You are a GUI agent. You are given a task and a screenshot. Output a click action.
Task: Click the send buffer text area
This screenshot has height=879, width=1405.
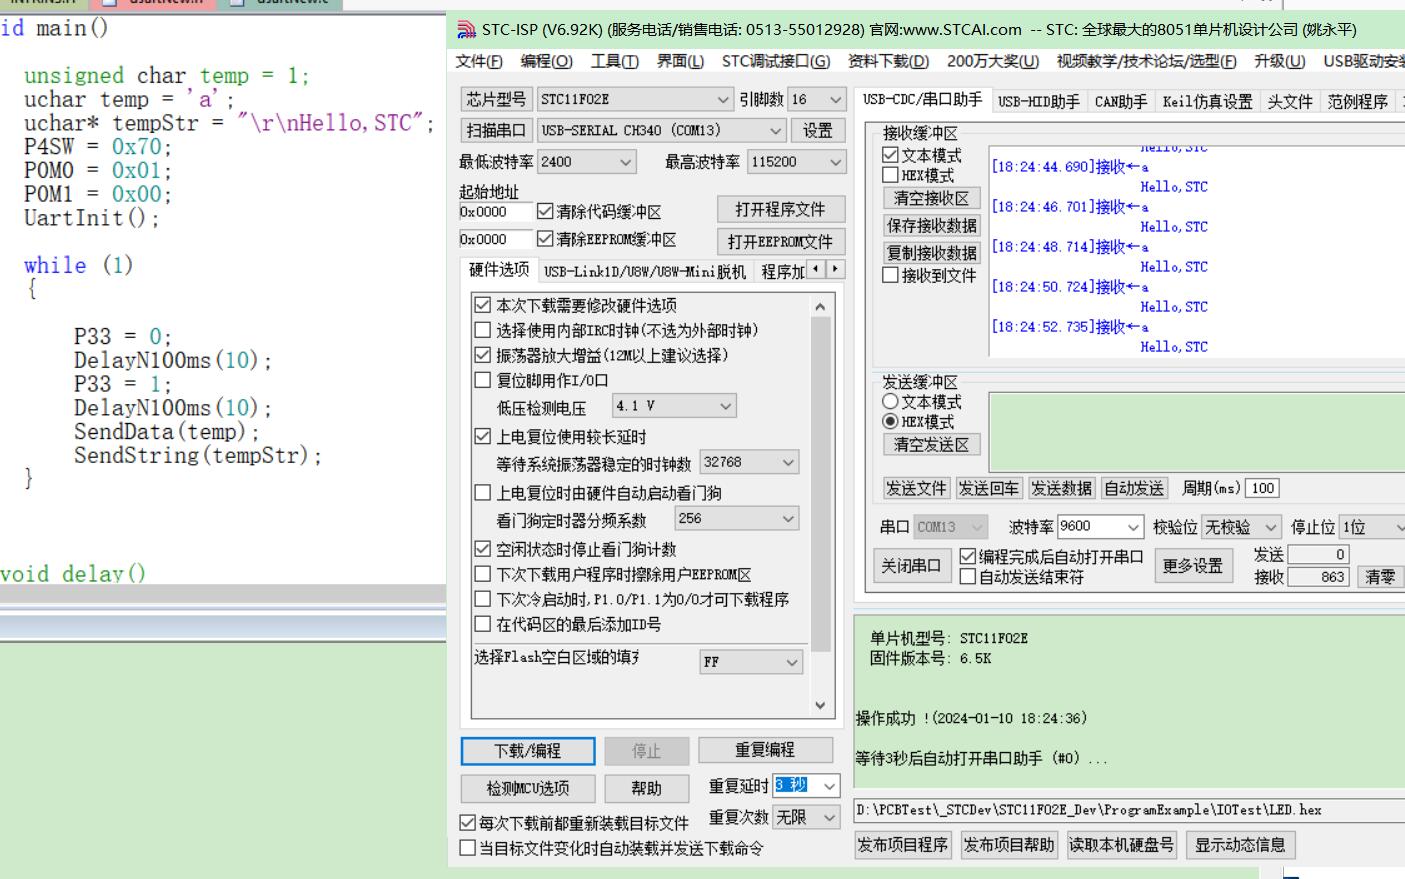pos(1196,432)
